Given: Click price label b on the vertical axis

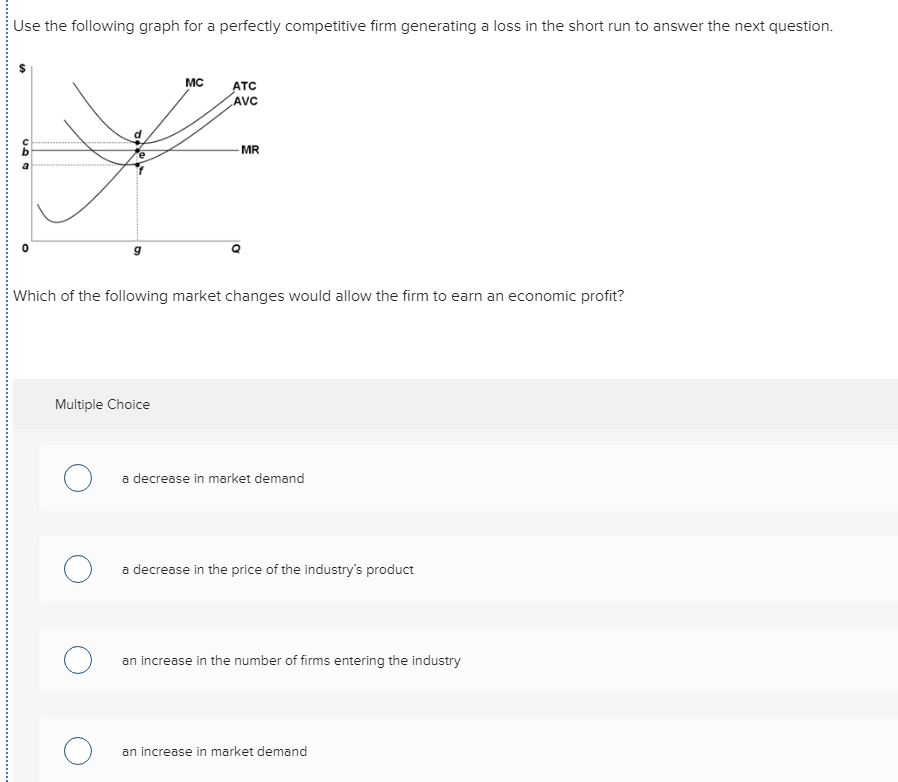Looking at the screenshot, I should click(x=25, y=151).
